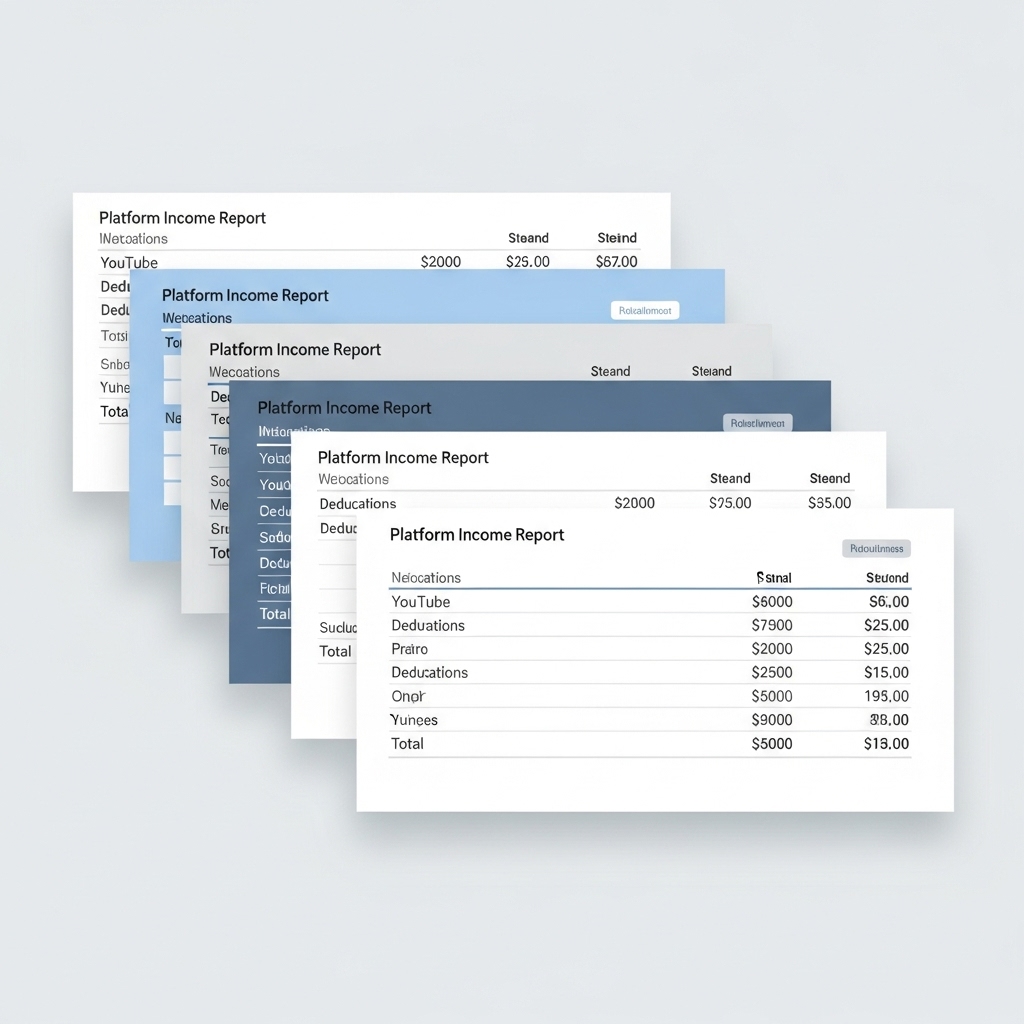Open the Platform Income Report title on front card
The height and width of the screenshot is (1024, 1024).
(x=477, y=534)
